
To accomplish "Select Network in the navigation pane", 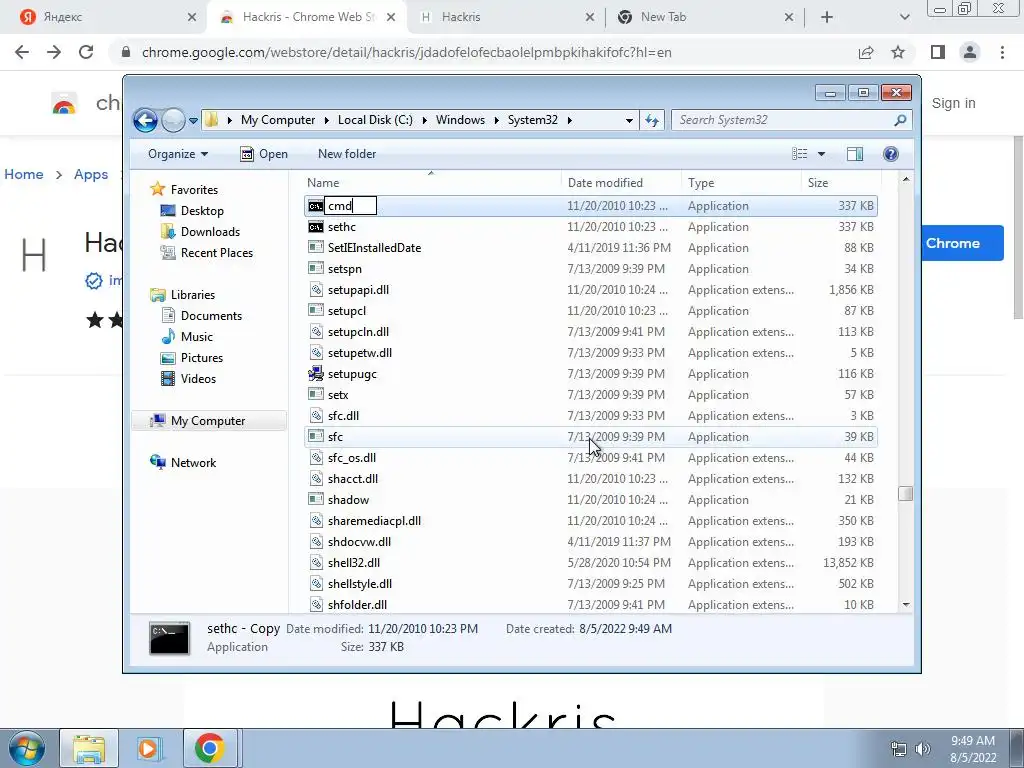I will 193,462.
